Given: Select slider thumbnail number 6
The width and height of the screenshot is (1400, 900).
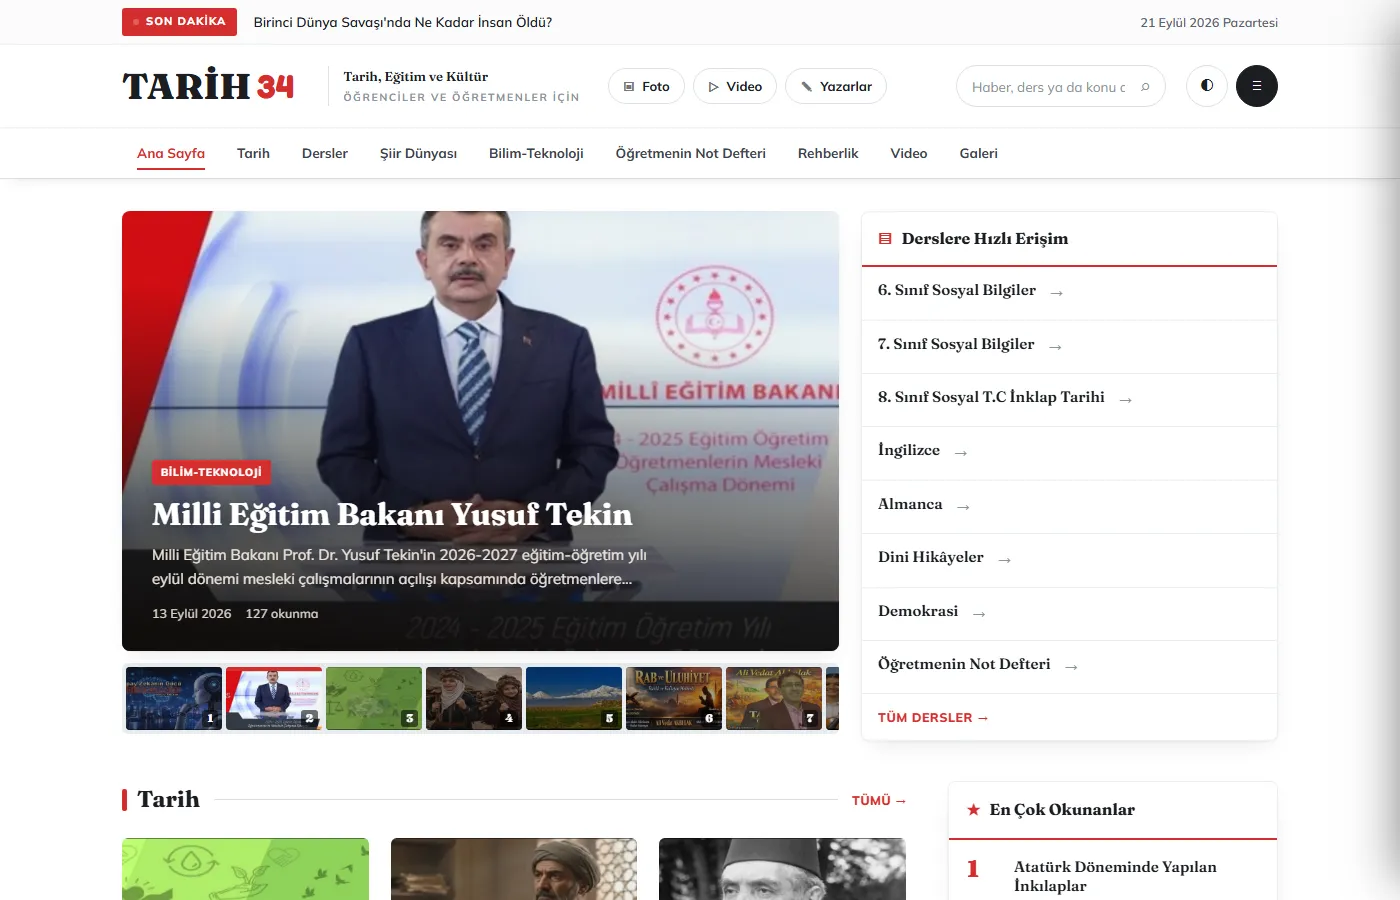Looking at the screenshot, I should [x=674, y=698].
